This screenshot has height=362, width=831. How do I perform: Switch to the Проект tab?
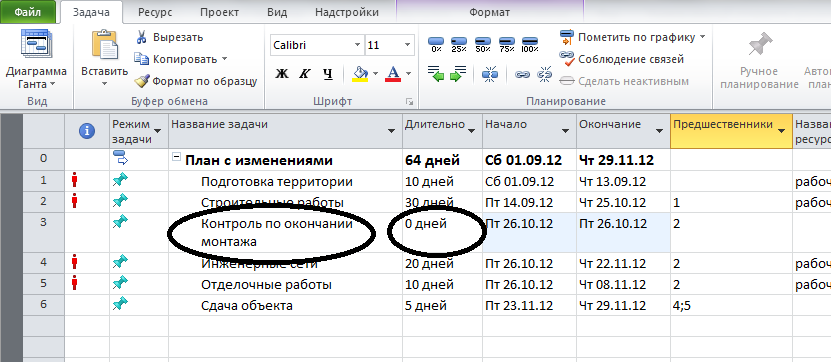220,12
